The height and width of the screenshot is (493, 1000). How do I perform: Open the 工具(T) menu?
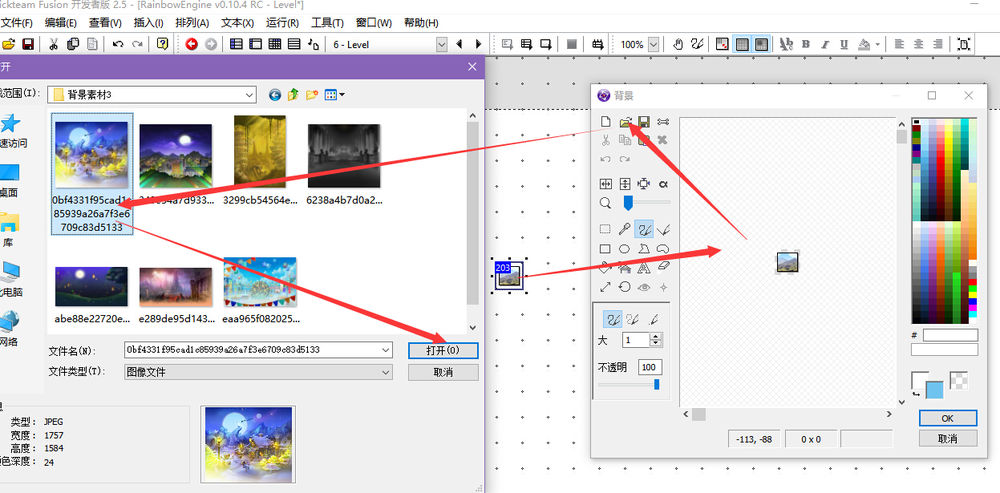327,23
